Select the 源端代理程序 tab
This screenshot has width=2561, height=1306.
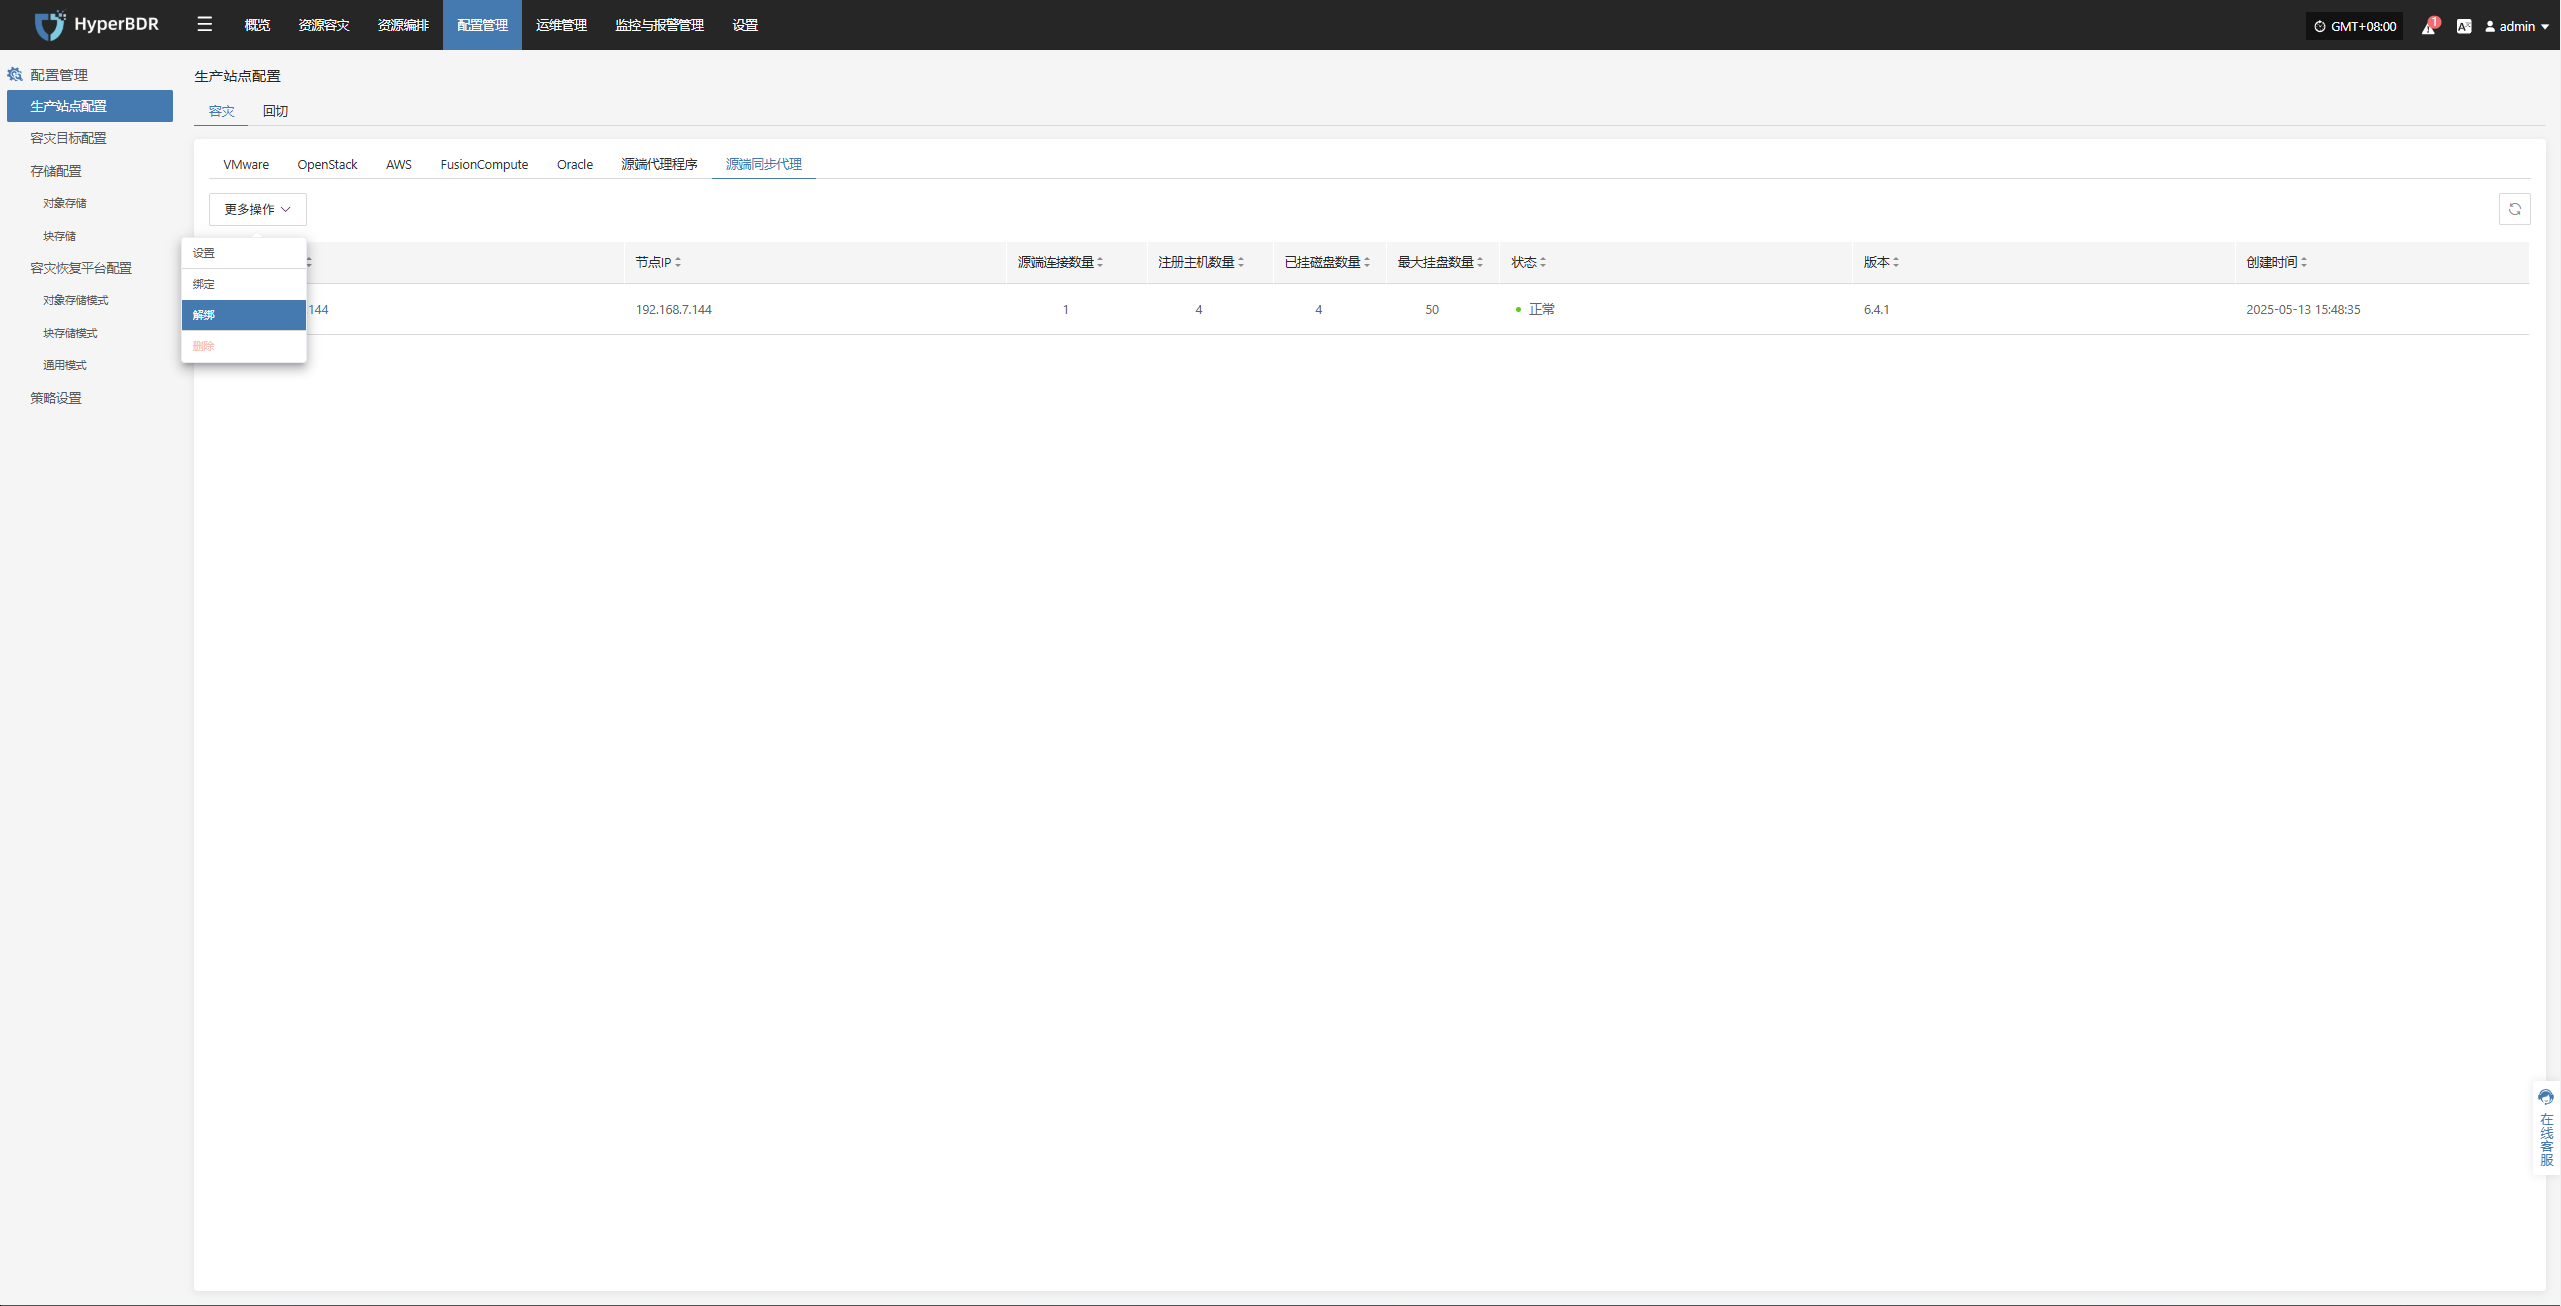tap(659, 164)
